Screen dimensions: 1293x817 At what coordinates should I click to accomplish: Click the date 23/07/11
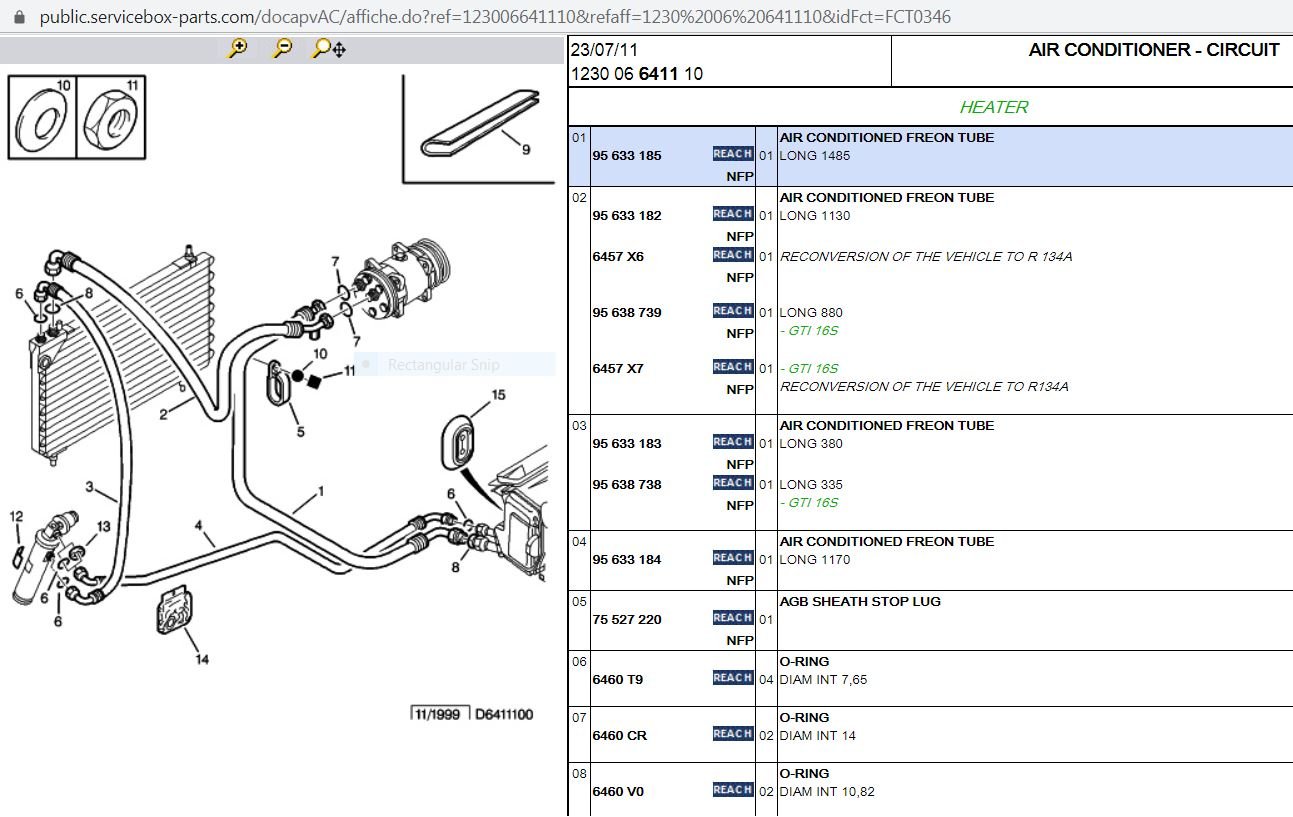pos(604,50)
